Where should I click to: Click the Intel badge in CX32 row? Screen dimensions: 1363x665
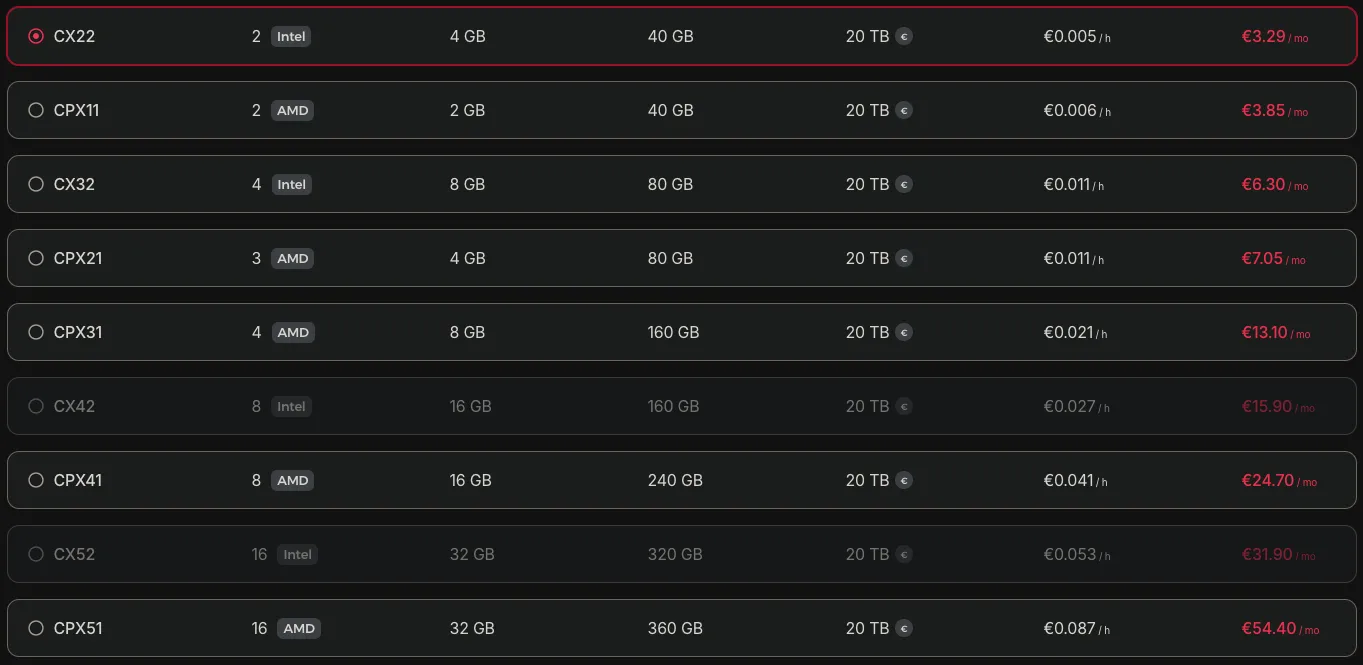(291, 184)
